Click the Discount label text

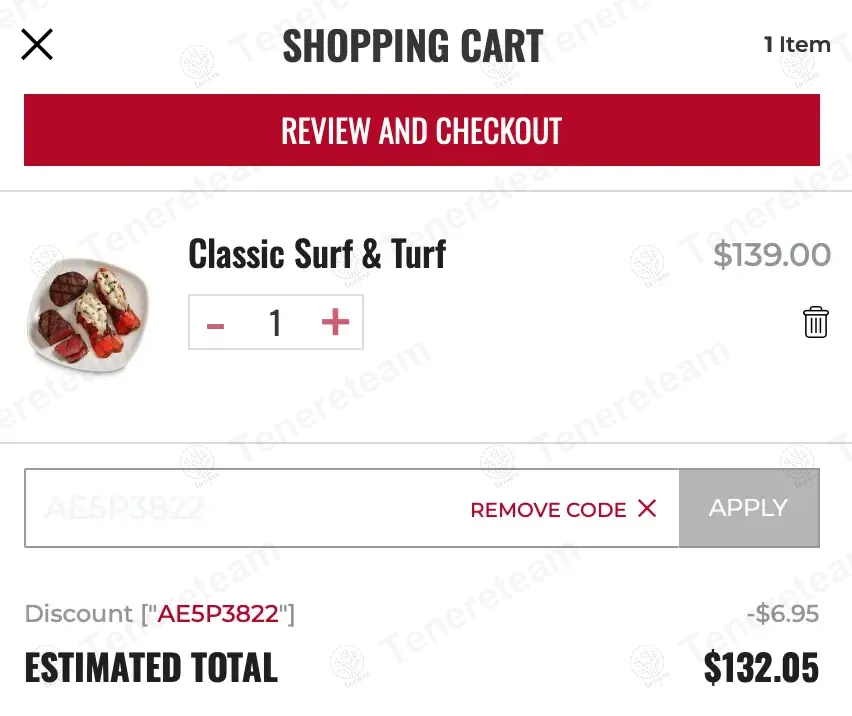tap(79, 613)
